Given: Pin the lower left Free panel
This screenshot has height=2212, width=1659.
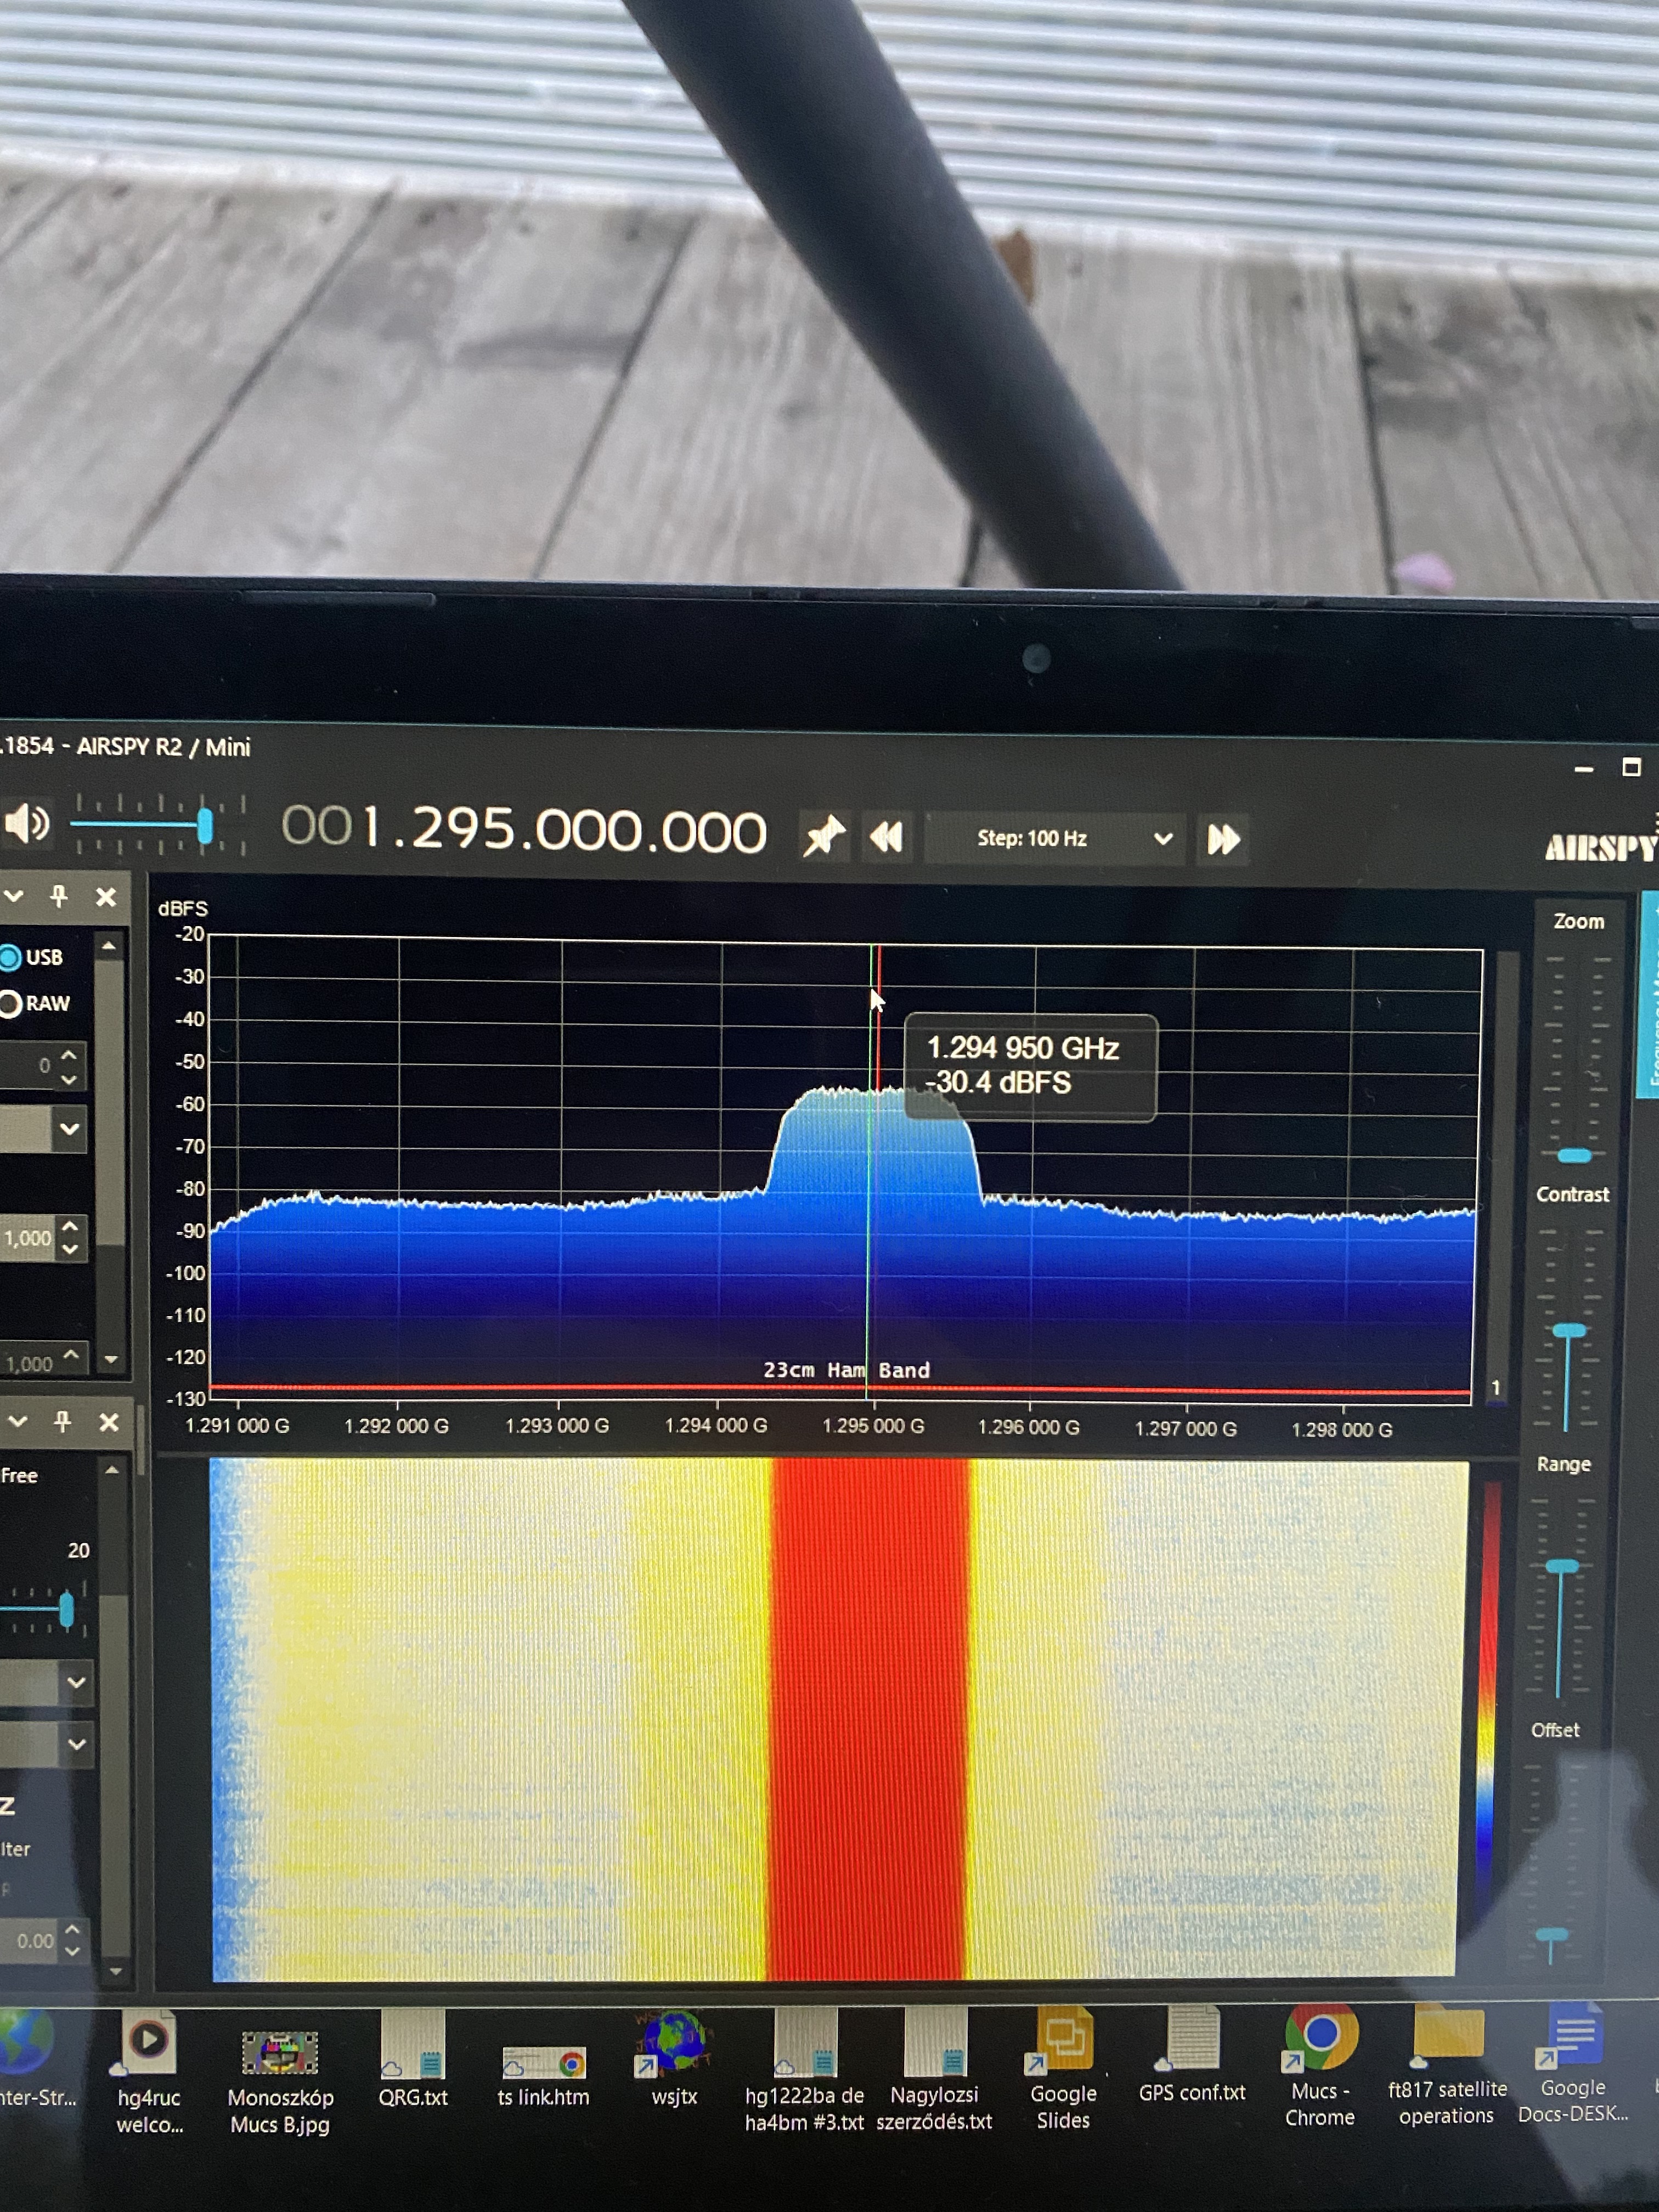Looking at the screenshot, I should 63,1421.
